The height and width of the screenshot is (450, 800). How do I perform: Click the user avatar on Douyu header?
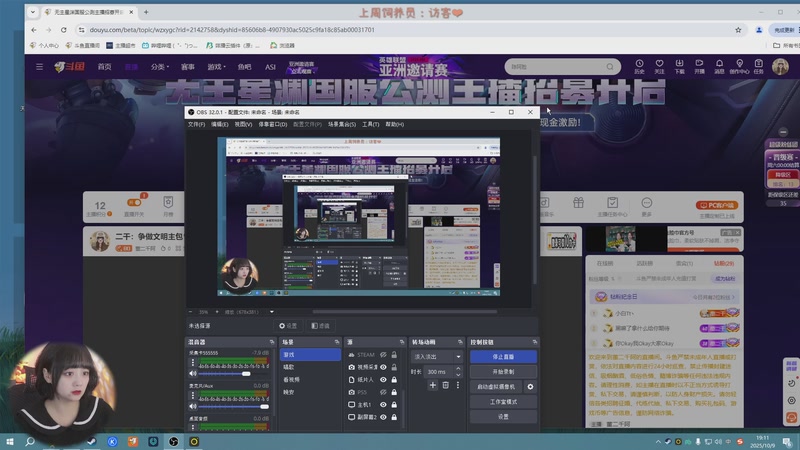(780, 66)
